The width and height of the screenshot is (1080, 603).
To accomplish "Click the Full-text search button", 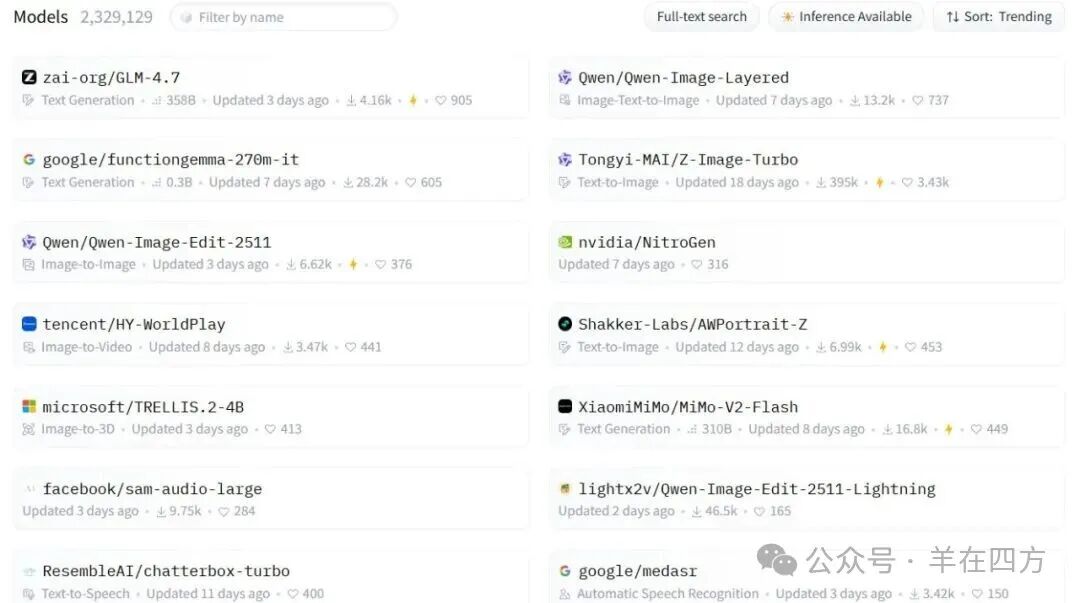I will point(701,17).
